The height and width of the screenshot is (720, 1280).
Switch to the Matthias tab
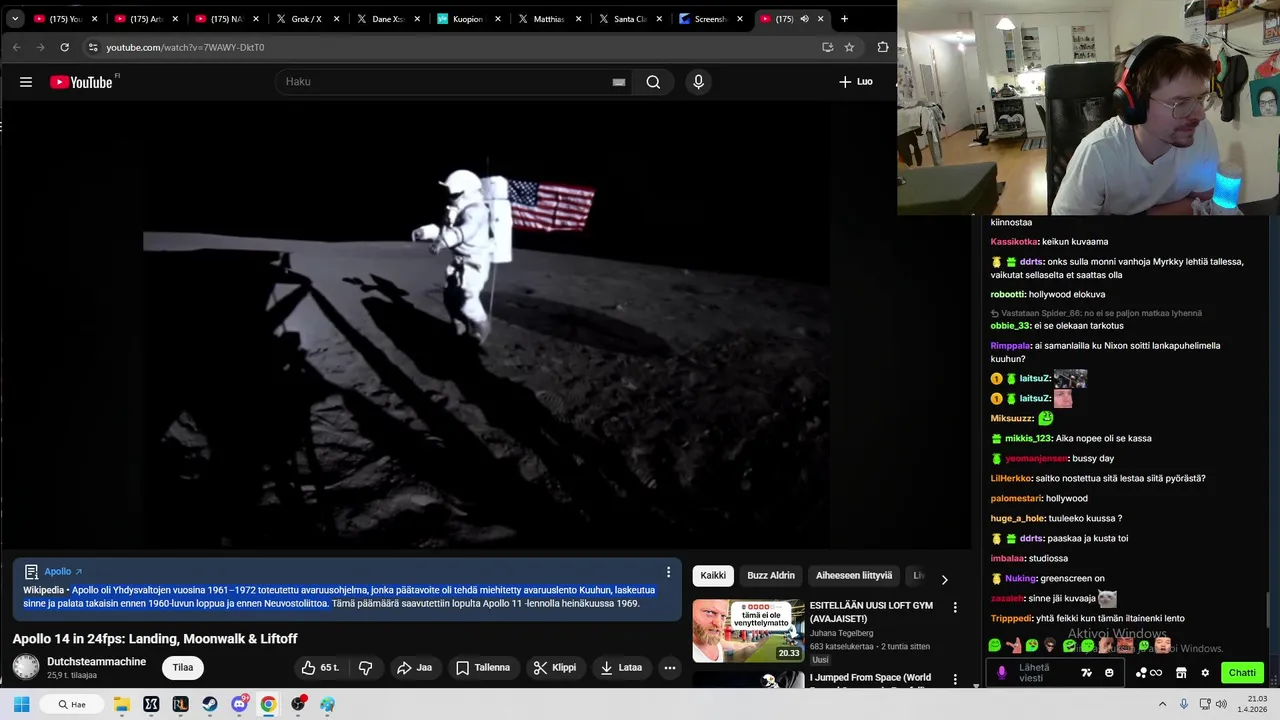click(x=548, y=19)
